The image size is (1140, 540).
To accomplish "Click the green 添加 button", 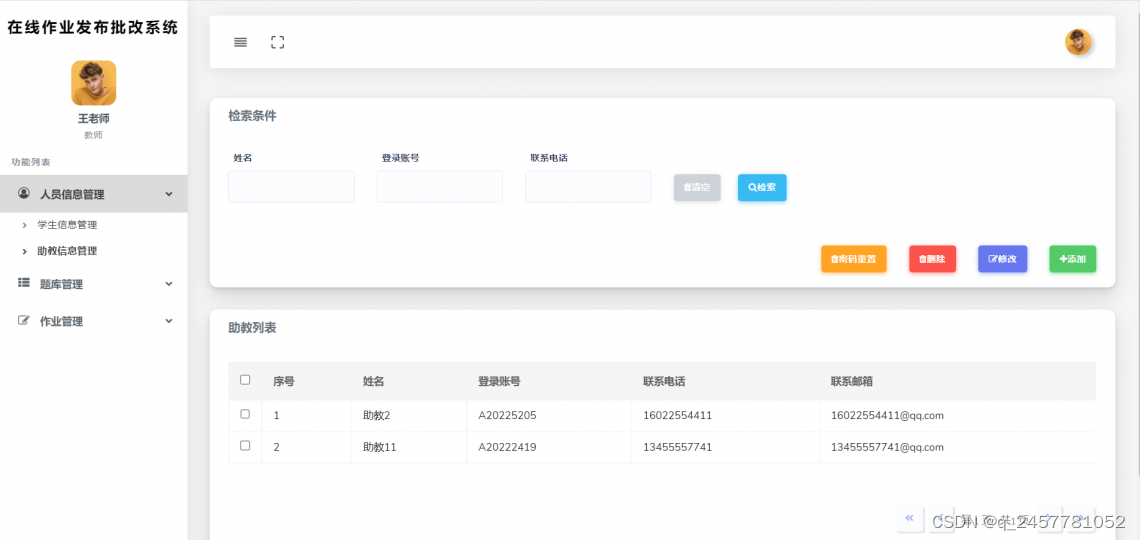I will click(1073, 259).
